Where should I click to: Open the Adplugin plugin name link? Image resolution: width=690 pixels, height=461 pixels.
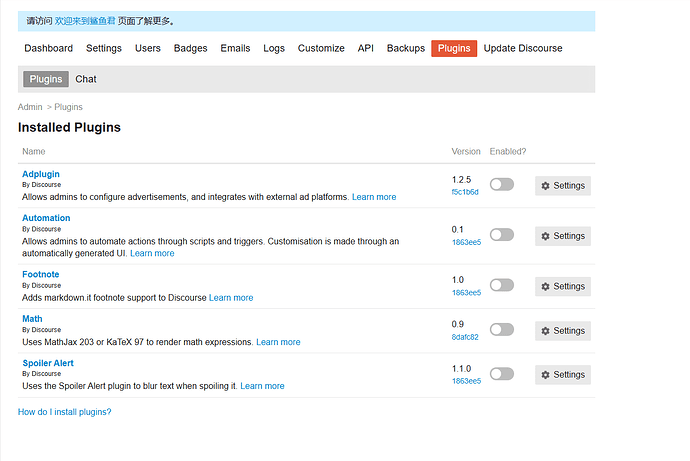coord(41,174)
